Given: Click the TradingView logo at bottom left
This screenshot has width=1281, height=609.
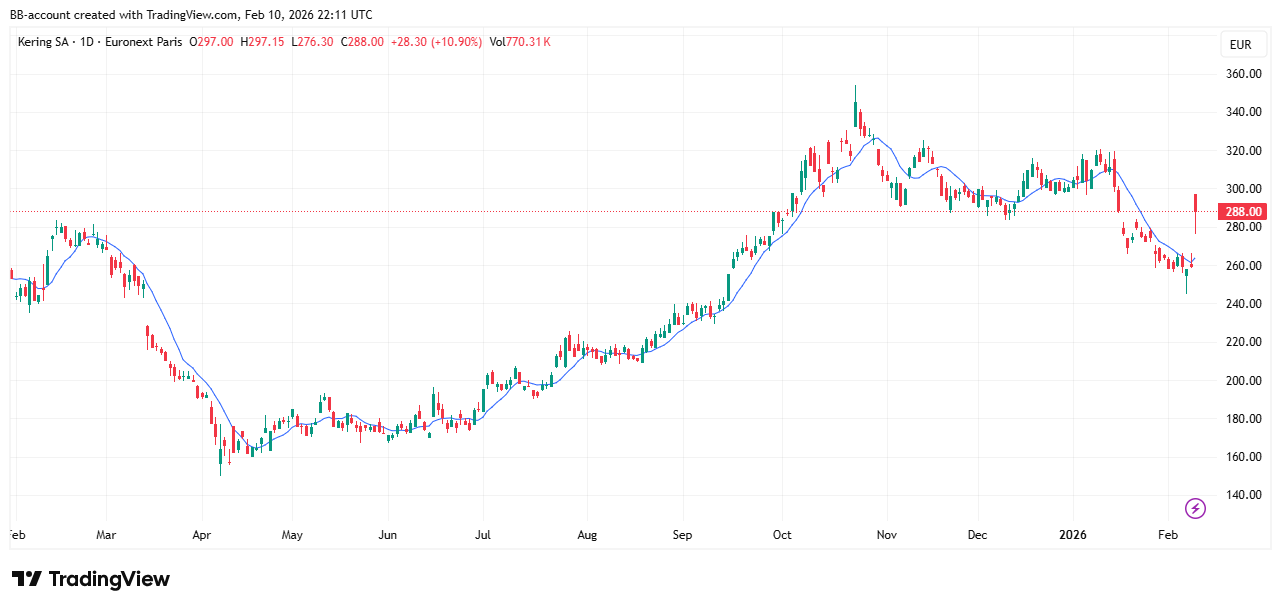Looking at the screenshot, I should pos(91,579).
